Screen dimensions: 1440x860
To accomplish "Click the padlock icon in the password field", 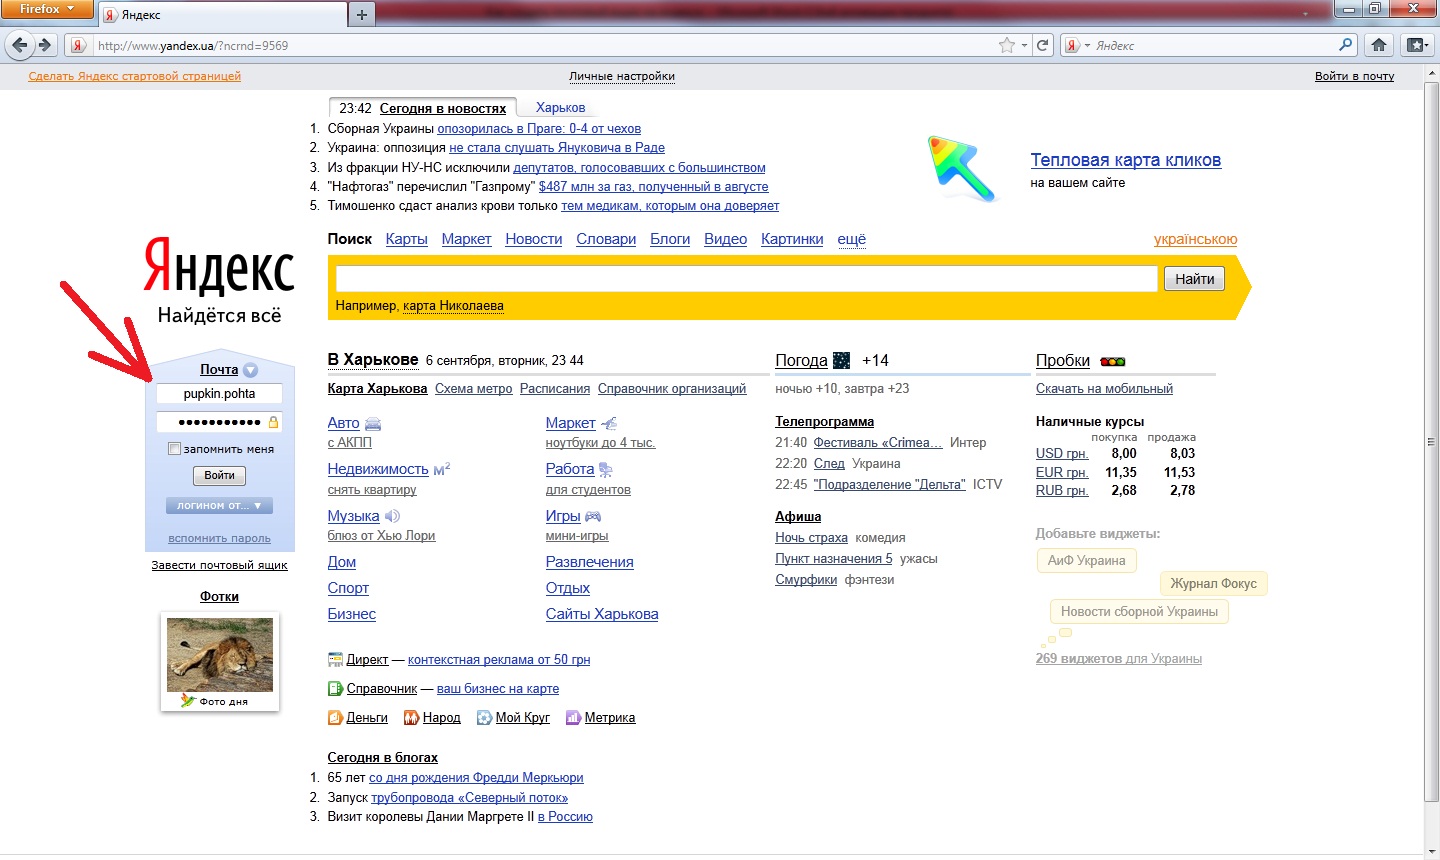I will (x=273, y=422).
